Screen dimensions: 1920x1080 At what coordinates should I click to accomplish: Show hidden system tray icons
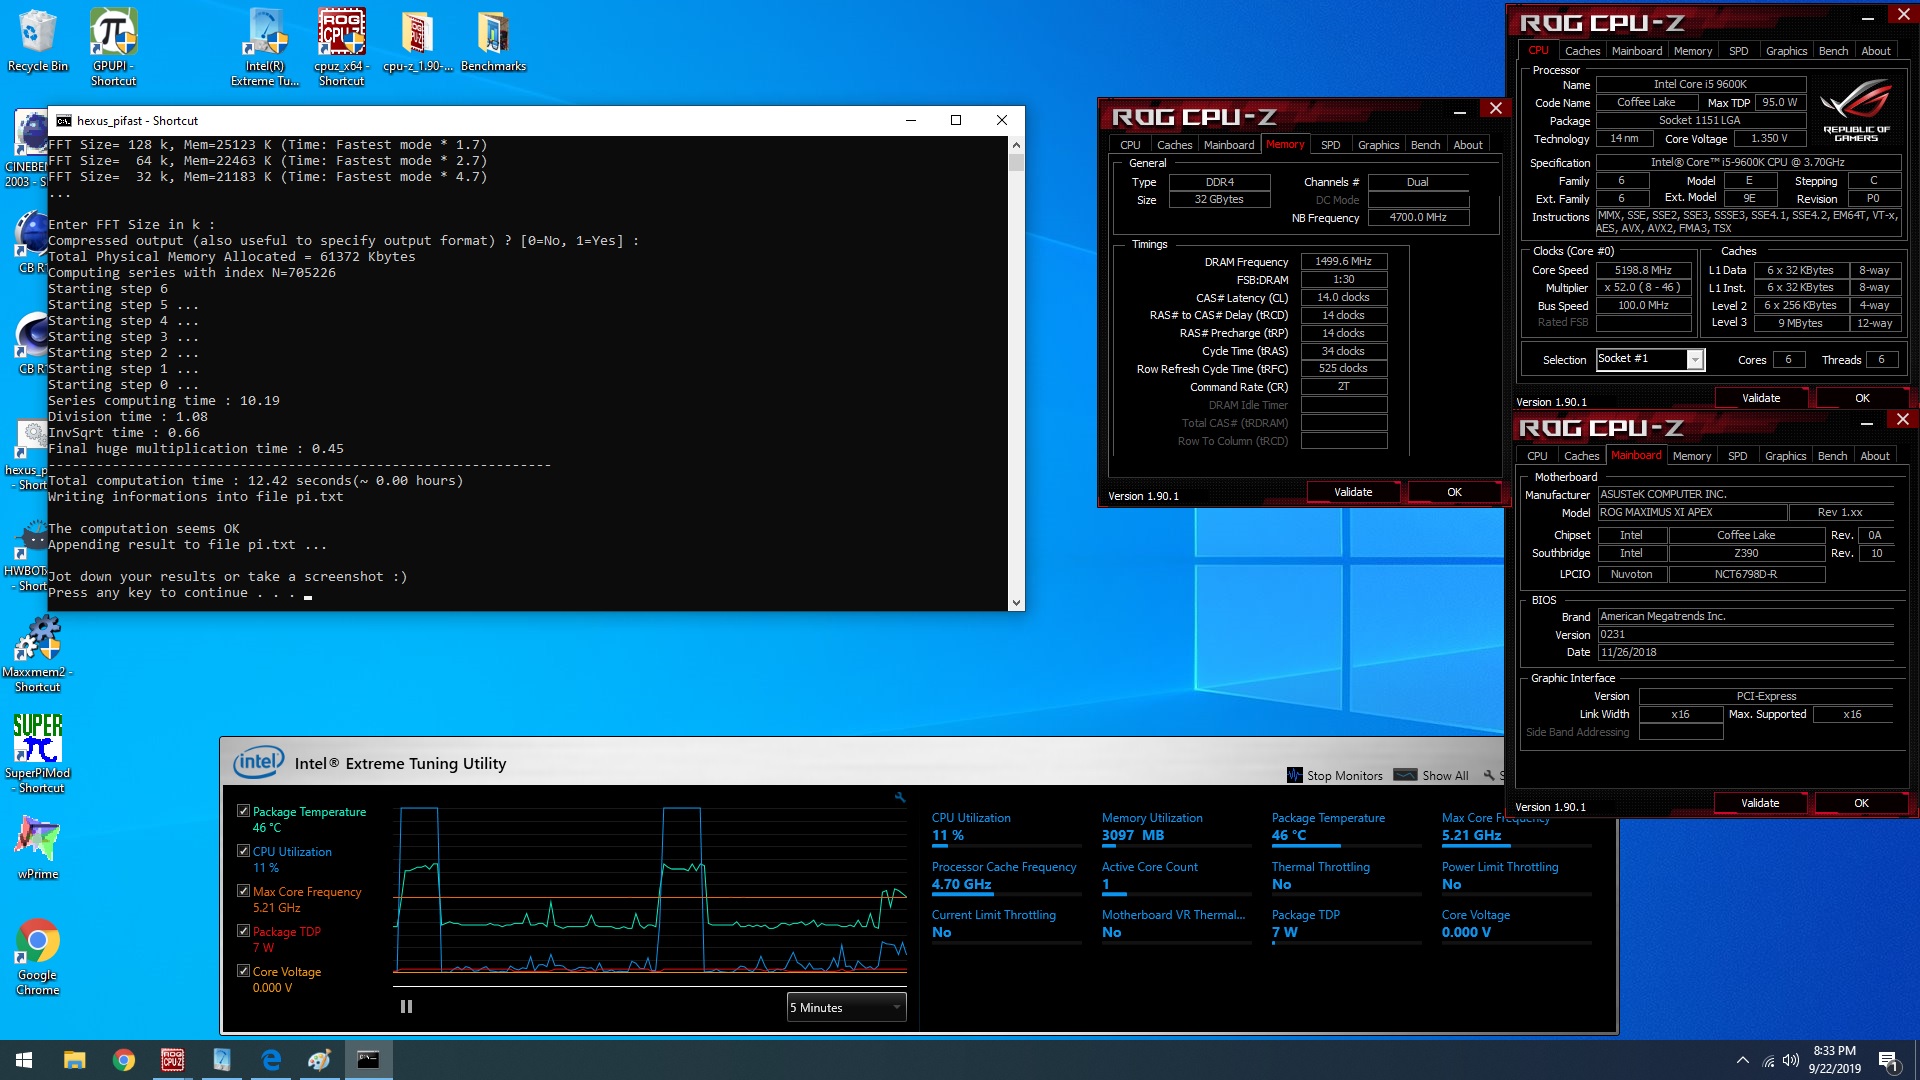tap(1742, 1060)
